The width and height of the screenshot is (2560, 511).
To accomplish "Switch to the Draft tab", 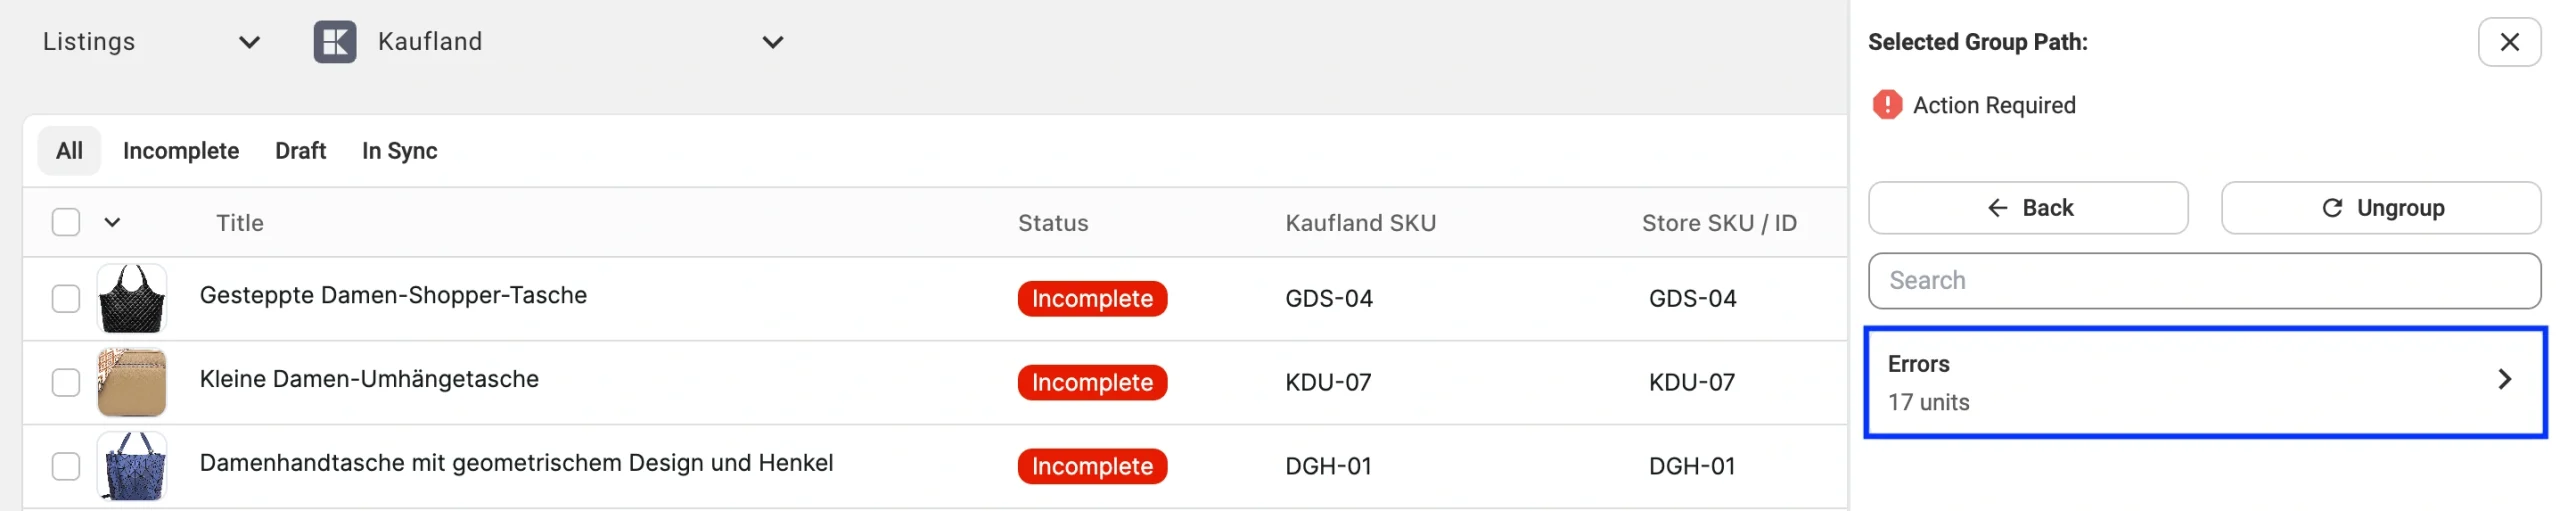I will pos(300,151).
